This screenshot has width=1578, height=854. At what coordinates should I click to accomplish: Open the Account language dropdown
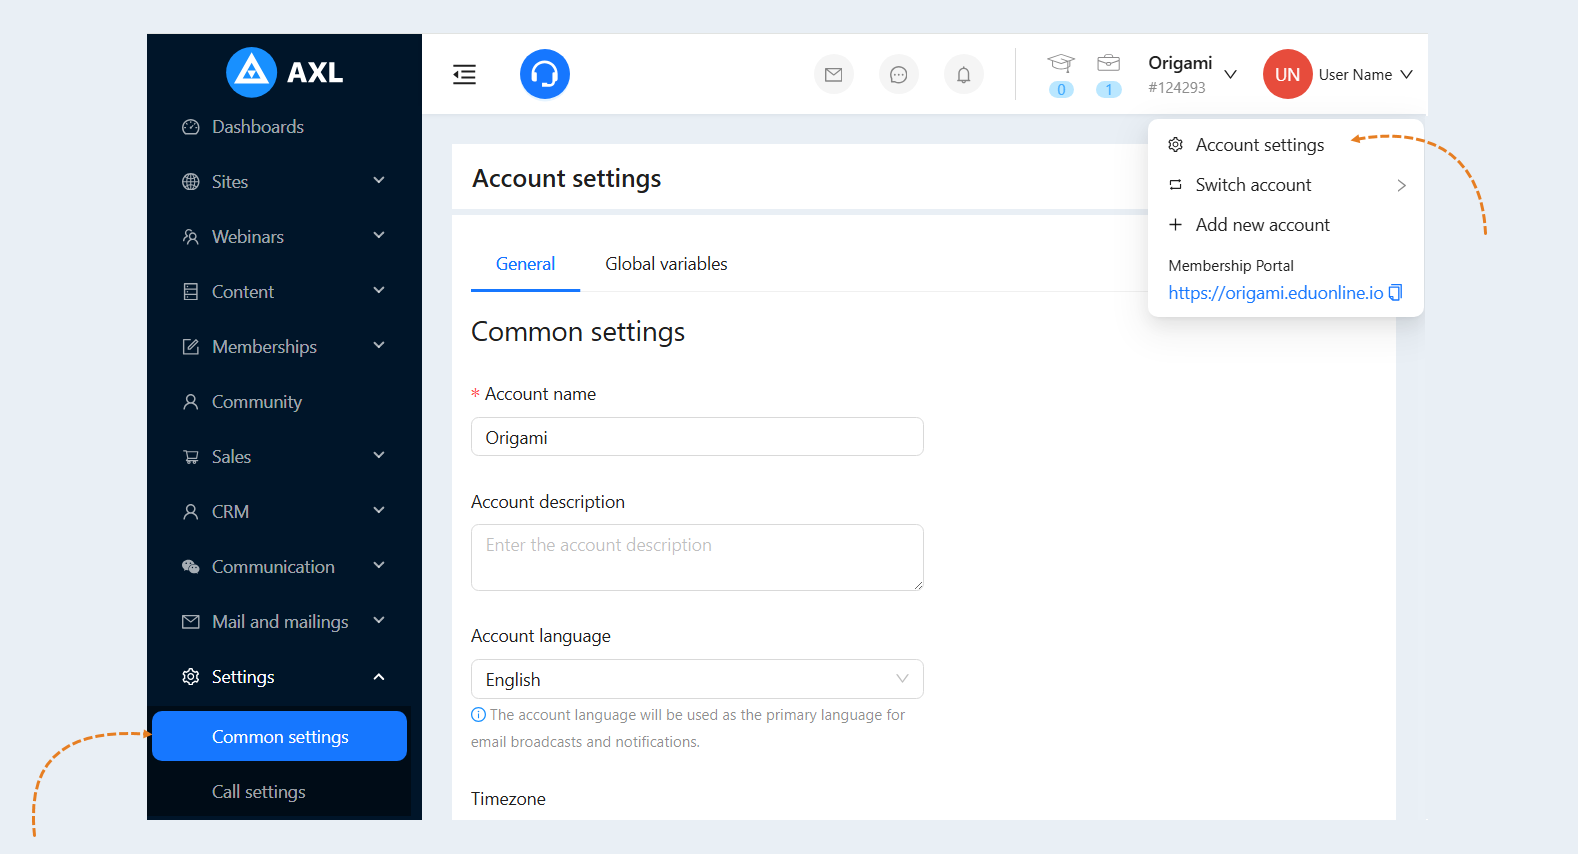[x=697, y=679]
